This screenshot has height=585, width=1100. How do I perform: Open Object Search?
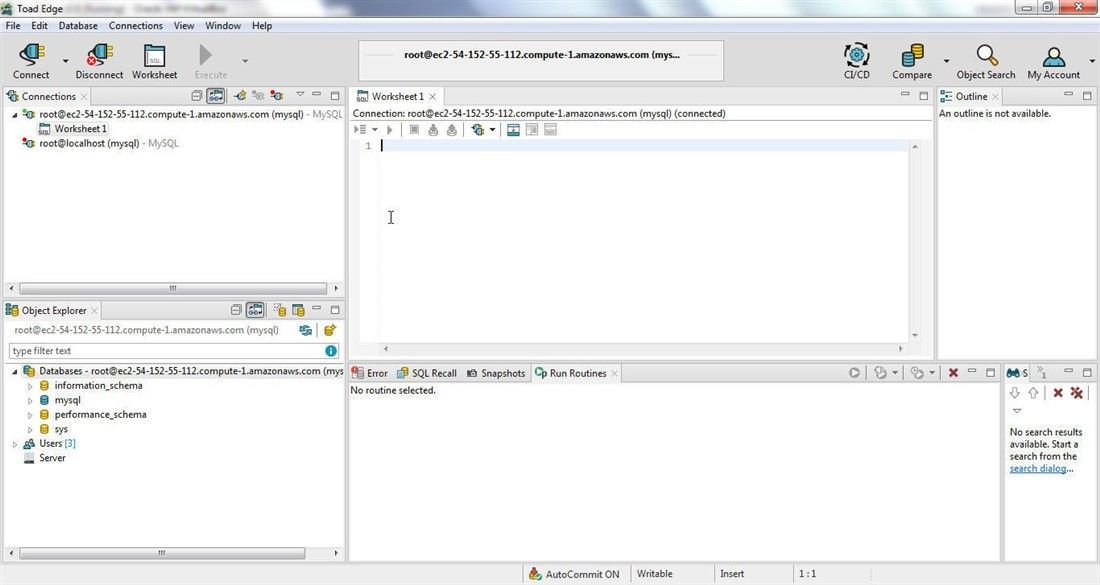(986, 61)
